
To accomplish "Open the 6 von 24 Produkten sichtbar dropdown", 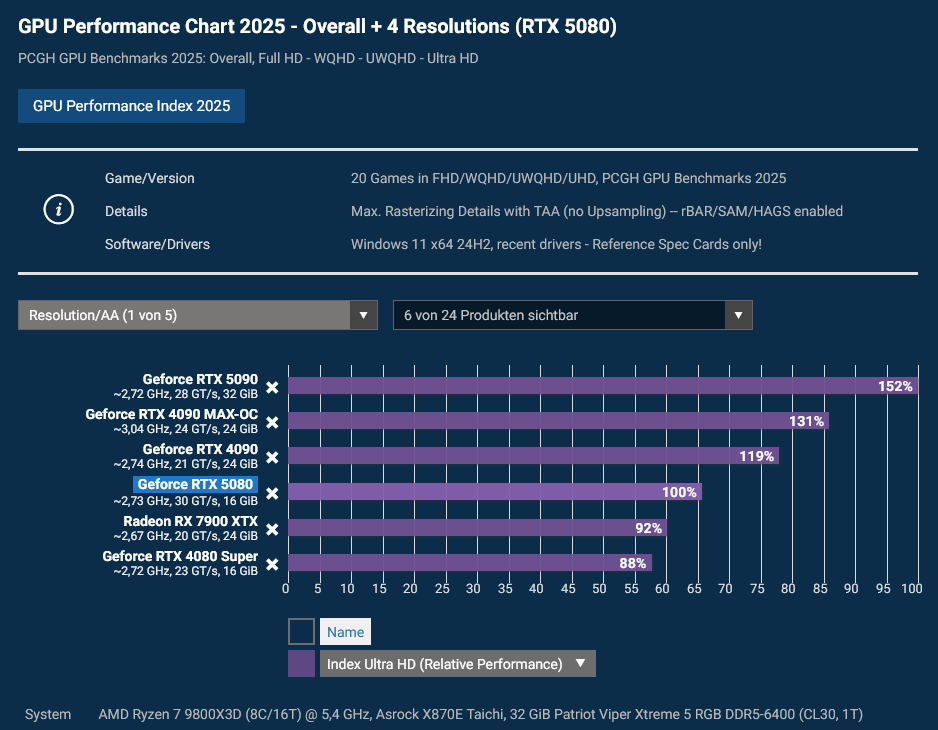I will [572, 315].
